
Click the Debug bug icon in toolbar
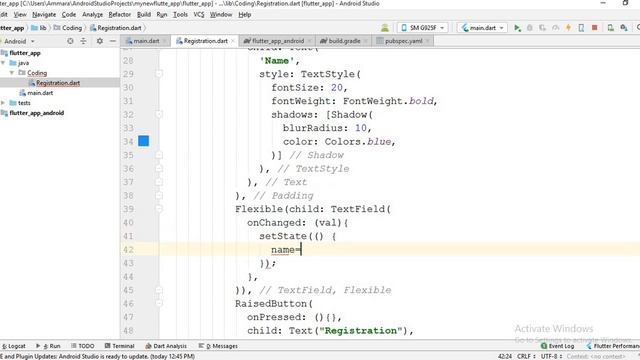(x=530, y=28)
